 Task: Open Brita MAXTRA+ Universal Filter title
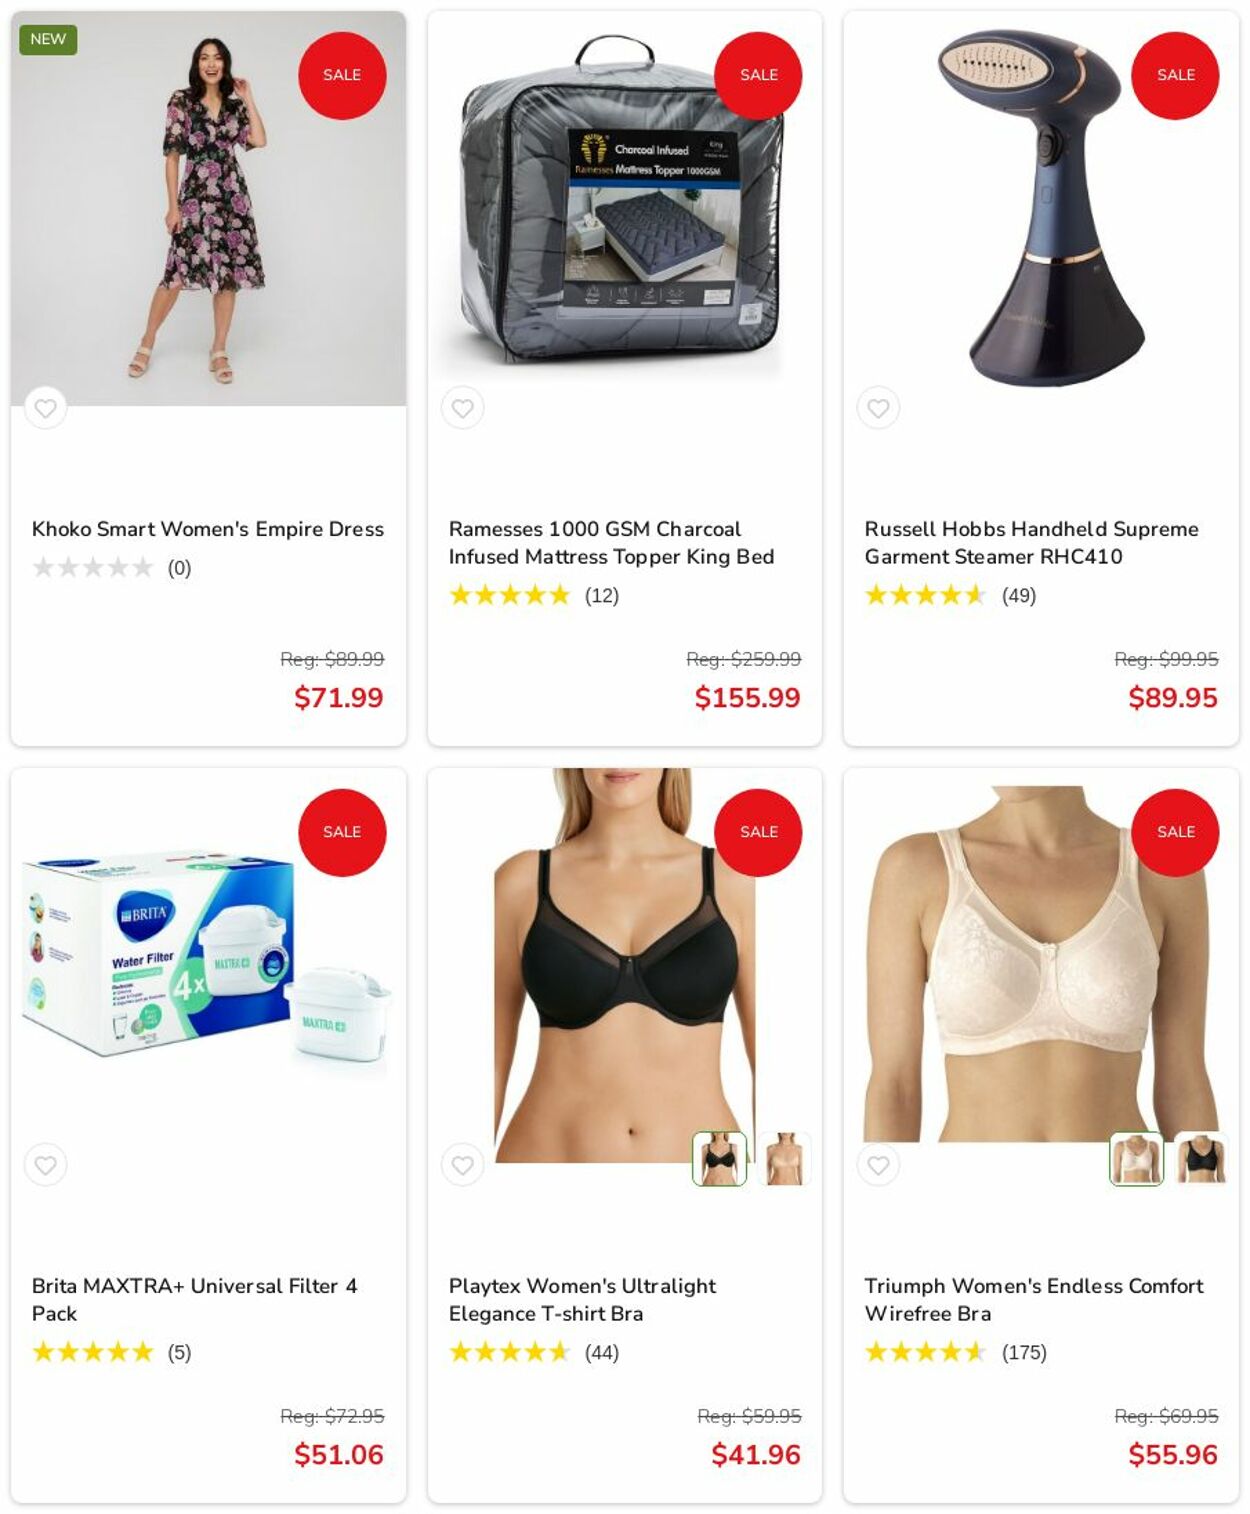(194, 1300)
